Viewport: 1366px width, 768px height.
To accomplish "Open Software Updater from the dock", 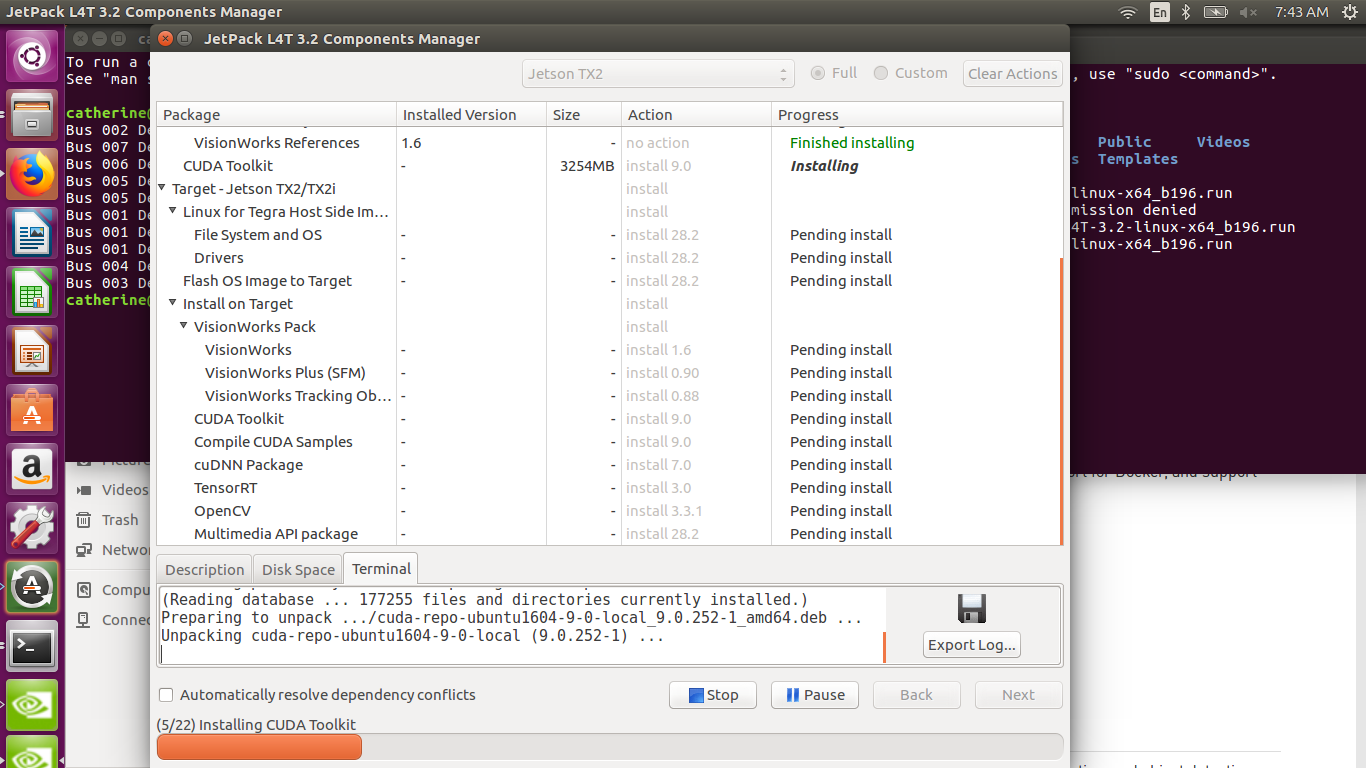I will click(x=33, y=587).
